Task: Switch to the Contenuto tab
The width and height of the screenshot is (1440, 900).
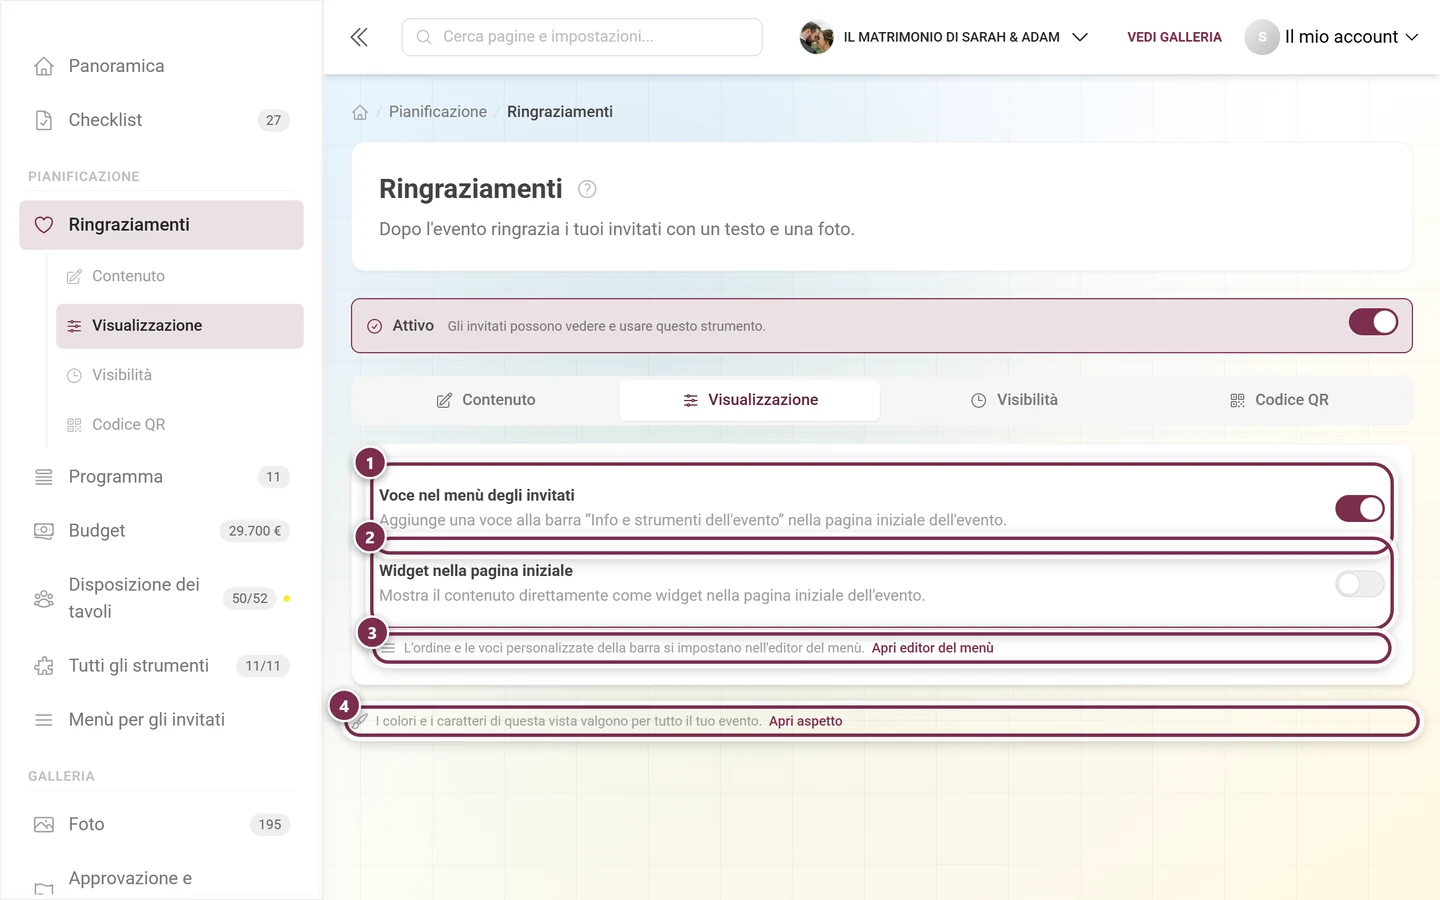Action: tap(486, 400)
